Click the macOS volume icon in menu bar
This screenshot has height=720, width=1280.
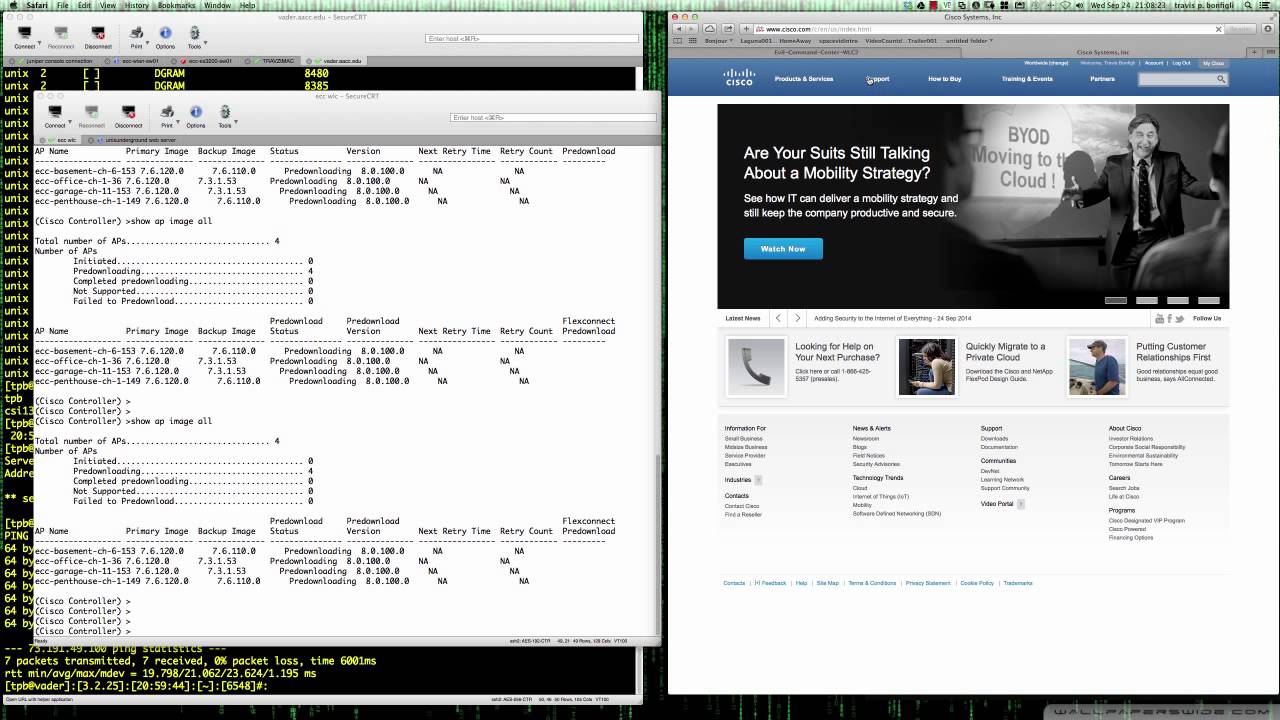pyautogui.click(x=1081, y=6)
